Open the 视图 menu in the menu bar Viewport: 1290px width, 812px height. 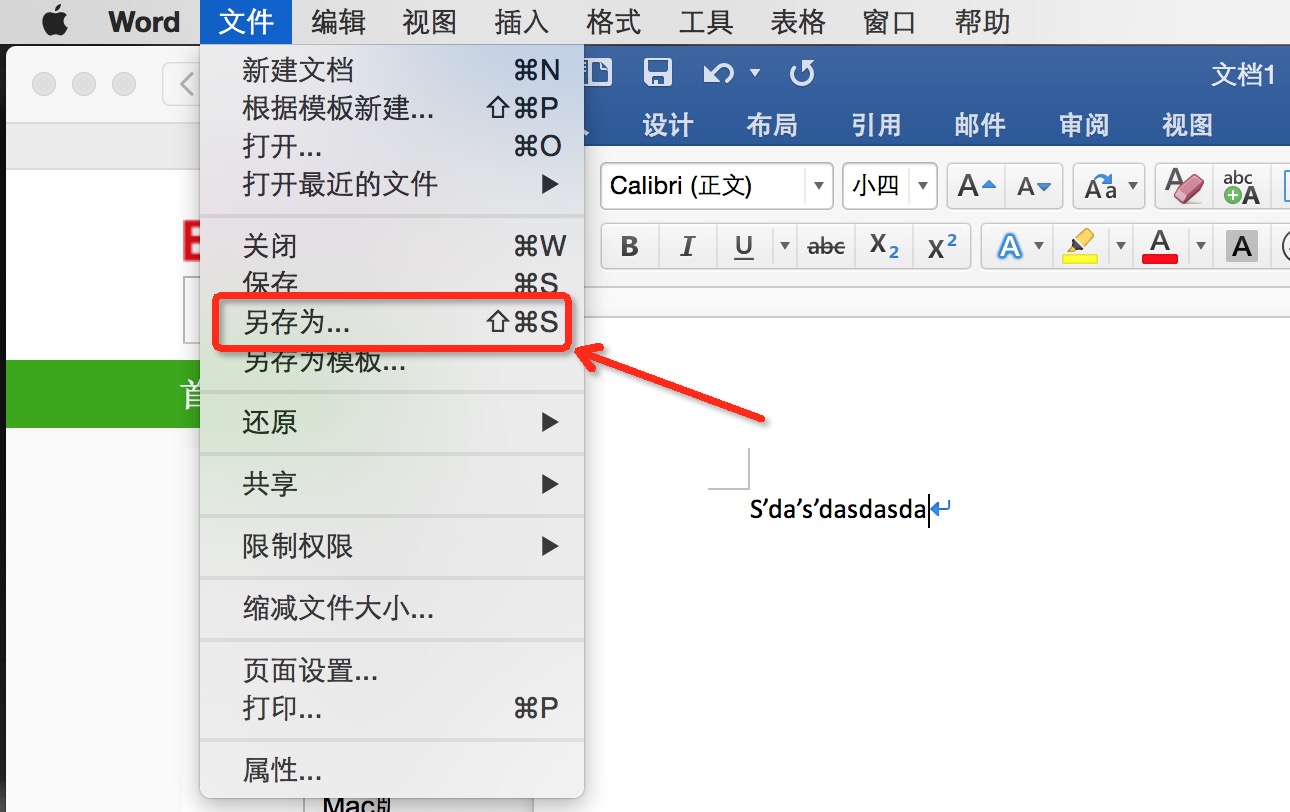[x=430, y=22]
